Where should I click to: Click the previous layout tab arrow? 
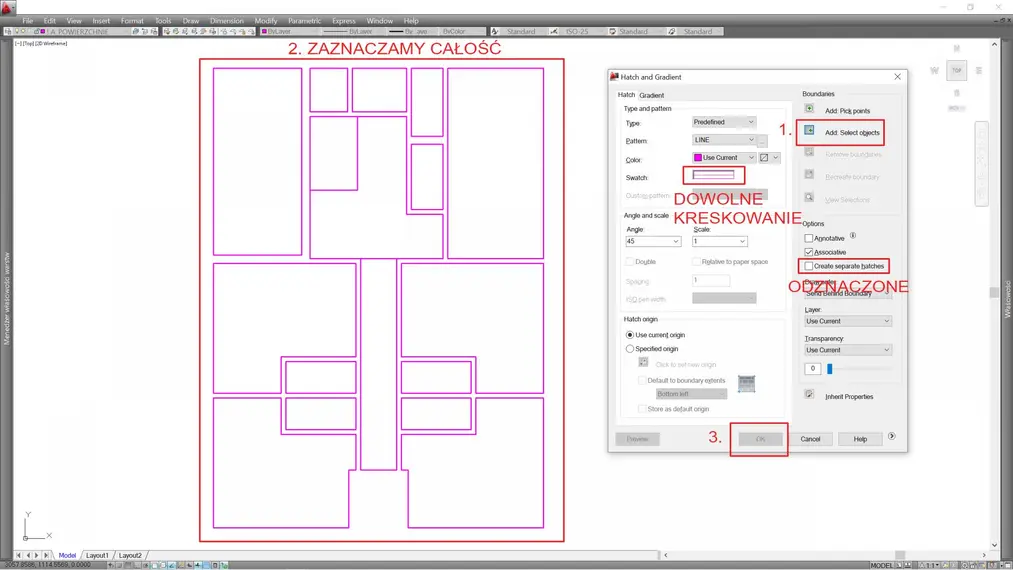[x=28, y=555]
